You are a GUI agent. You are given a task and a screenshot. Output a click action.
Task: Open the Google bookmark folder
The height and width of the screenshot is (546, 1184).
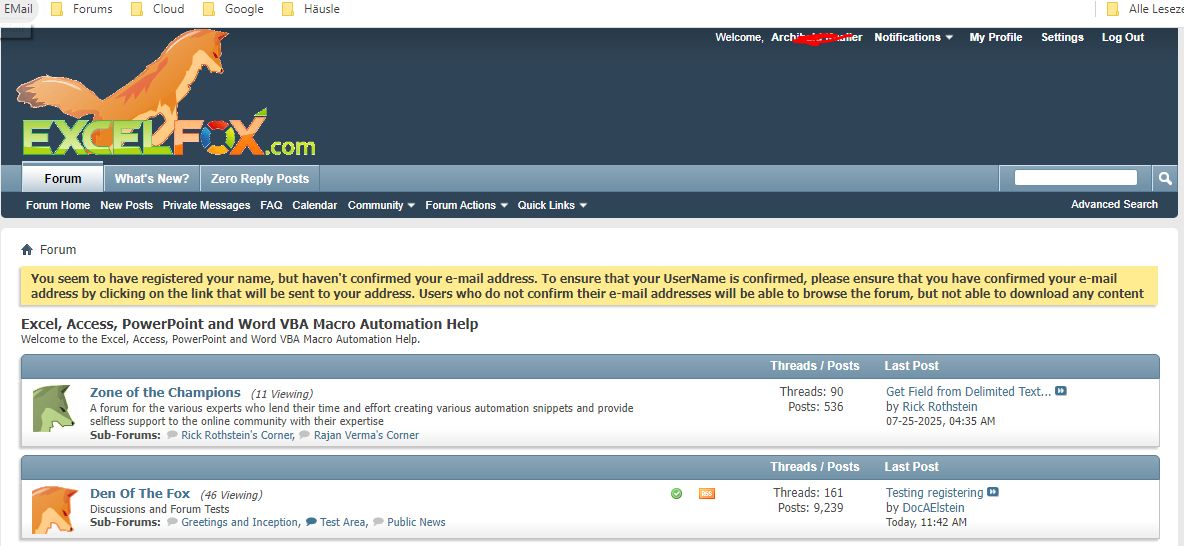click(234, 9)
